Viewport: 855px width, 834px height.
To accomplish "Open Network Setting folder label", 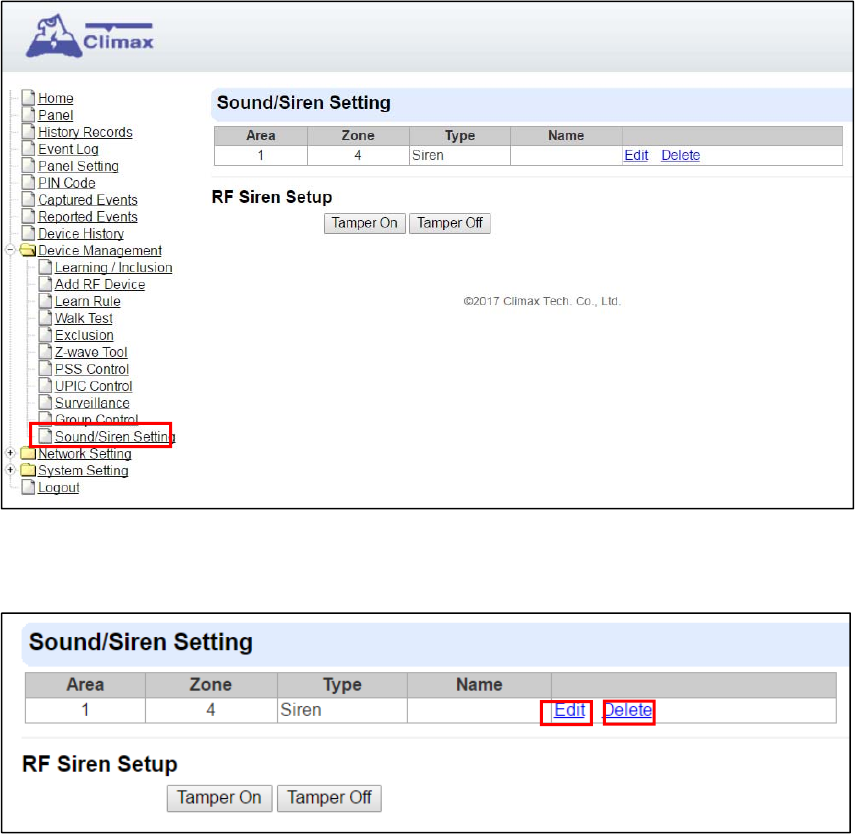I will tap(85, 453).
